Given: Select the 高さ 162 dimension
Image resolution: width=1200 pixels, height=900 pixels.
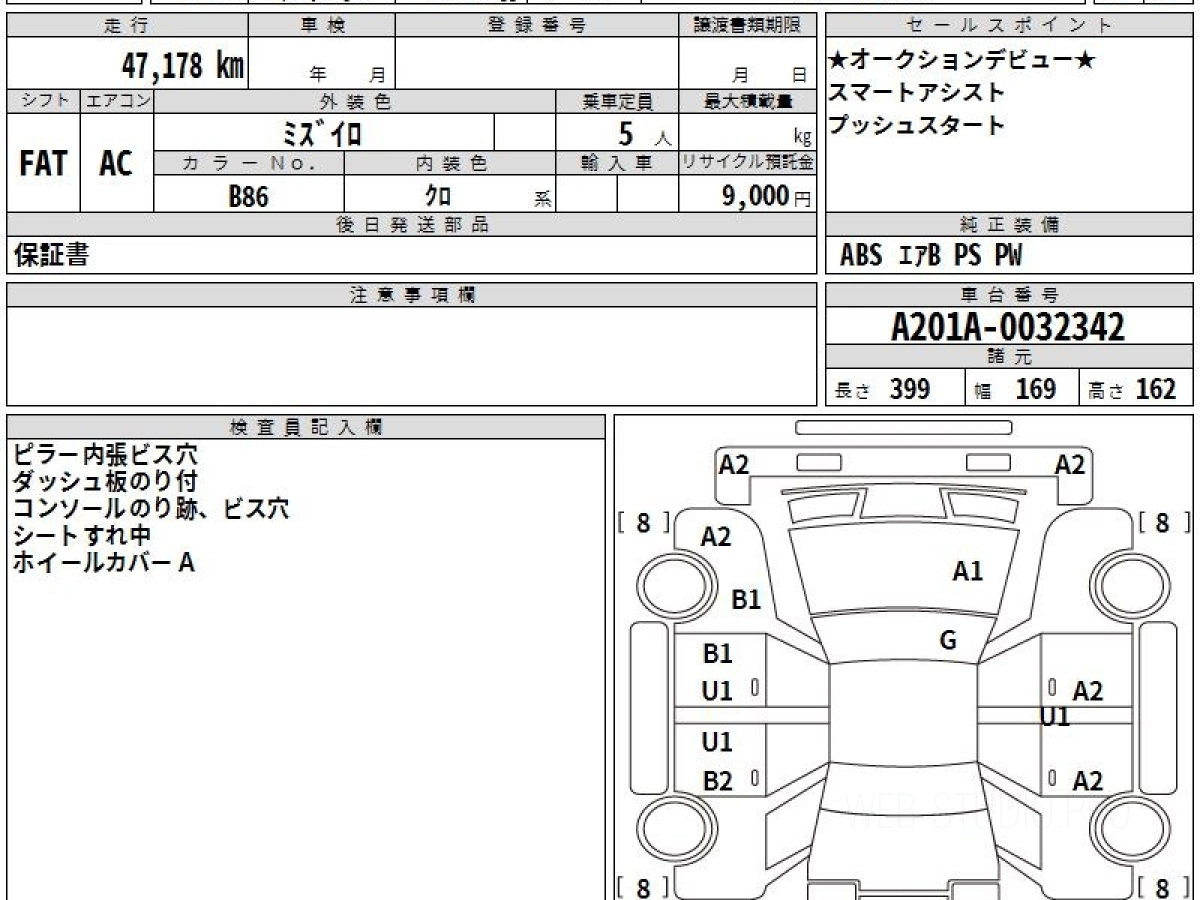Looking at the screenshot, I should 1133,389.
